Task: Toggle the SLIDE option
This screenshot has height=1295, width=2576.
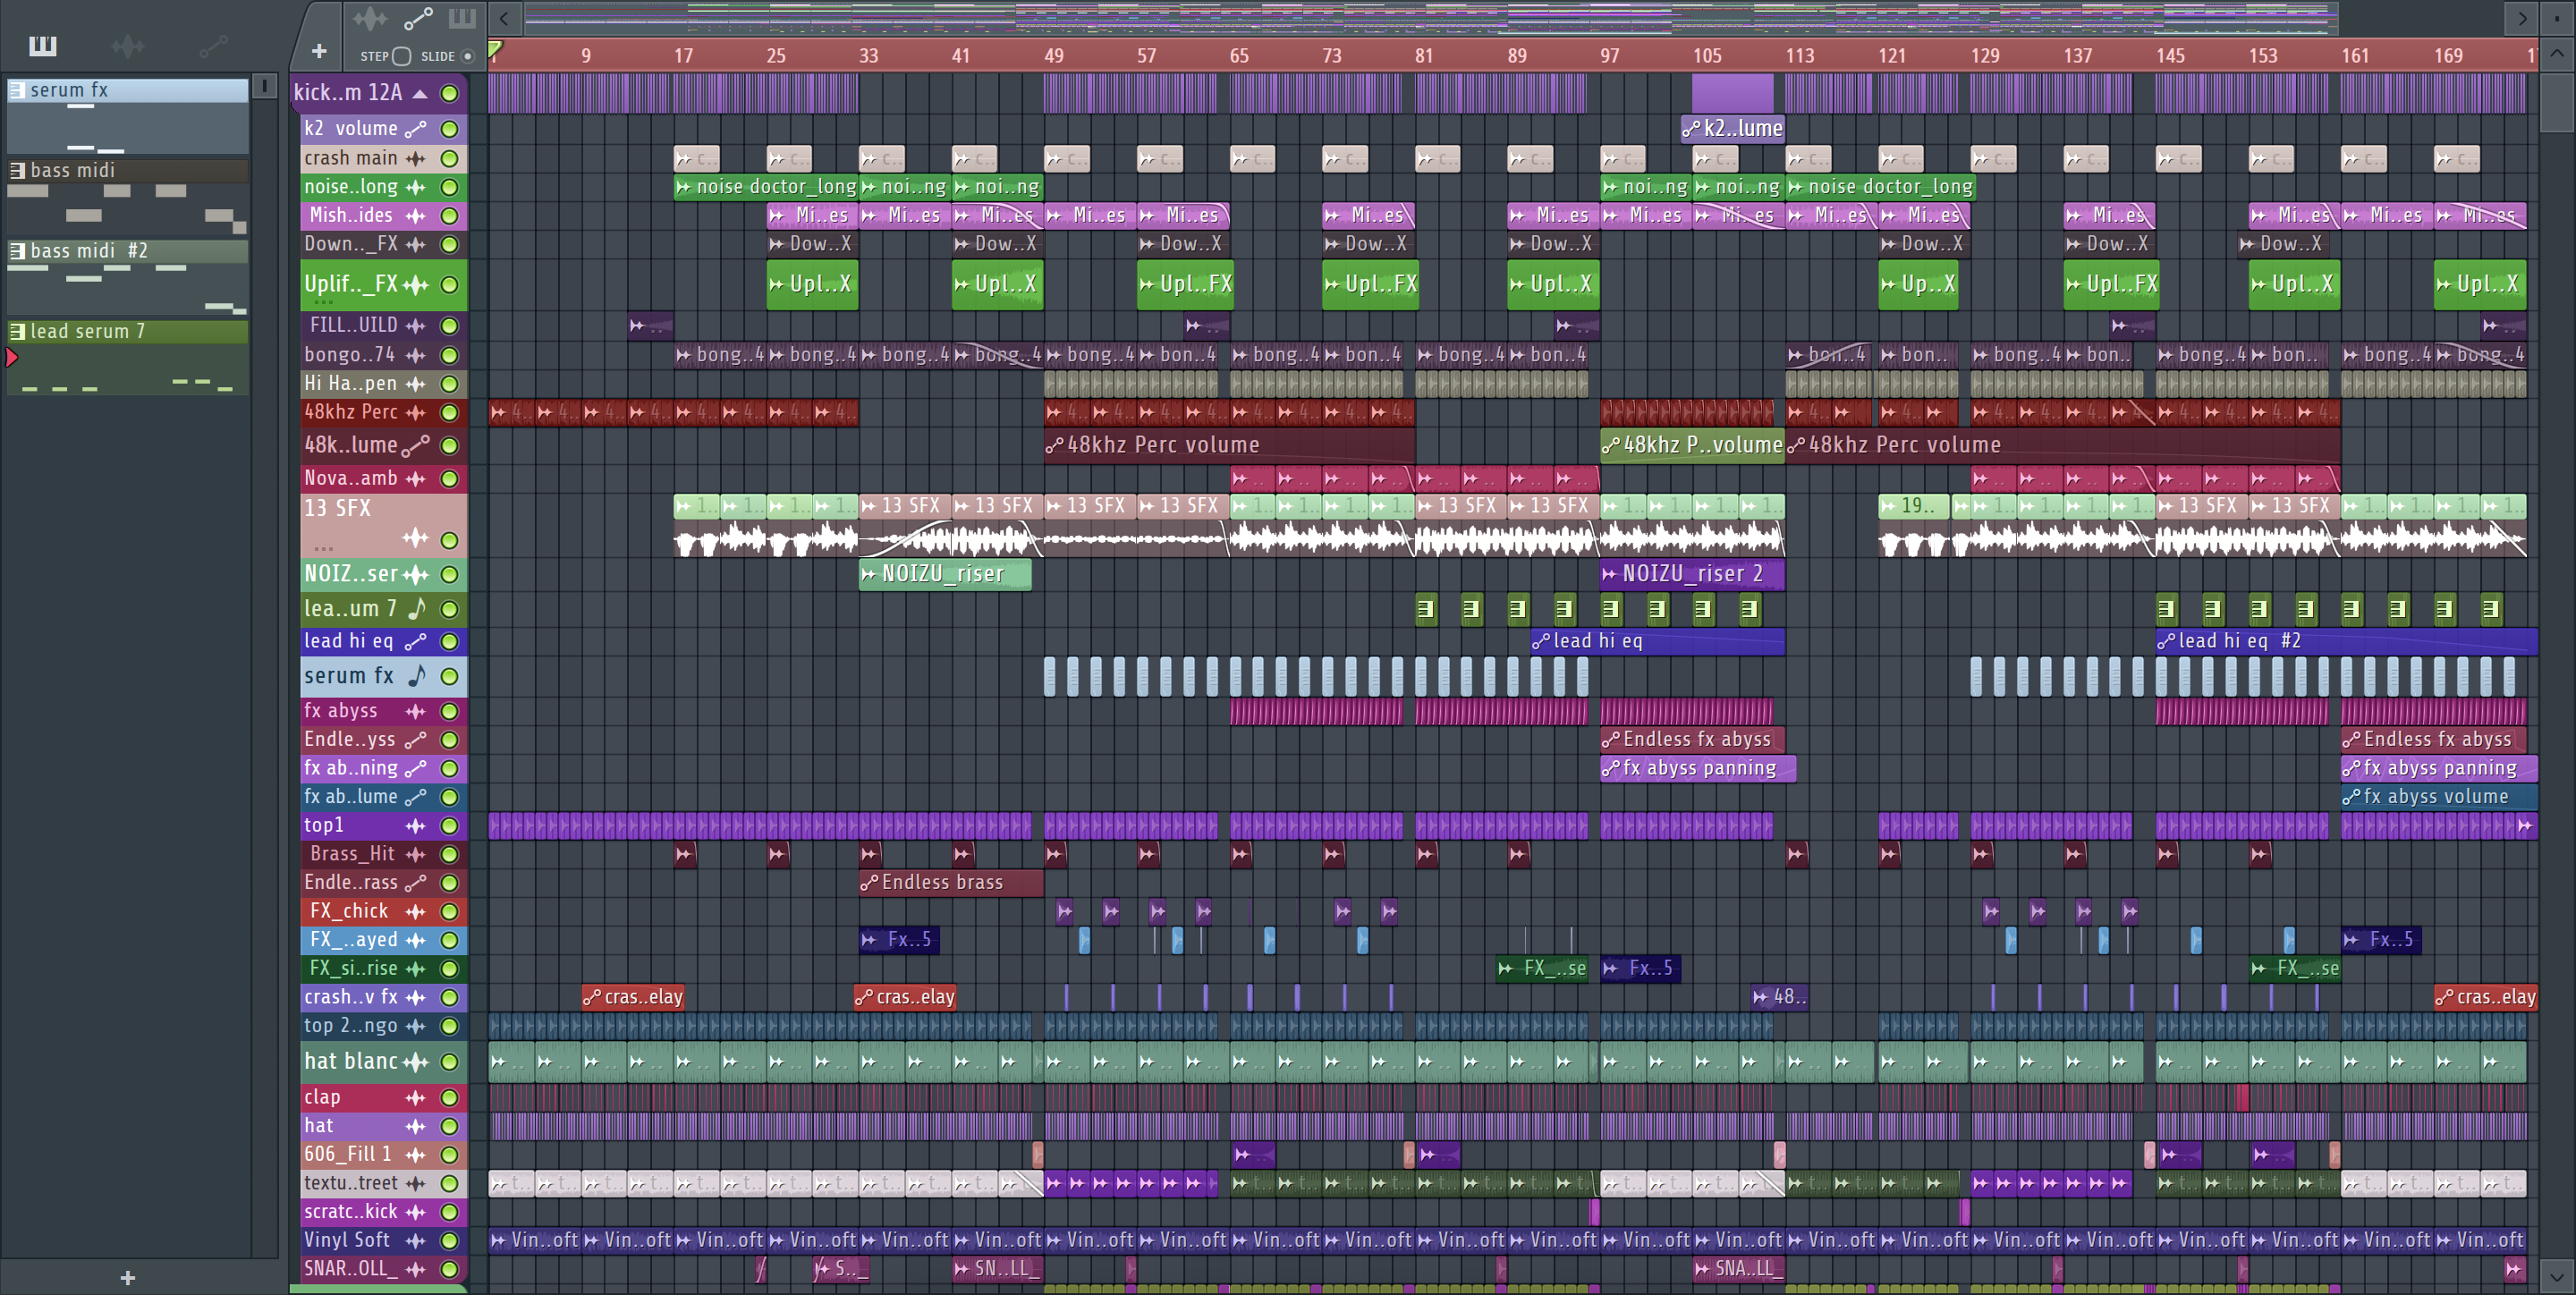Action: click(x=467, y=56)
